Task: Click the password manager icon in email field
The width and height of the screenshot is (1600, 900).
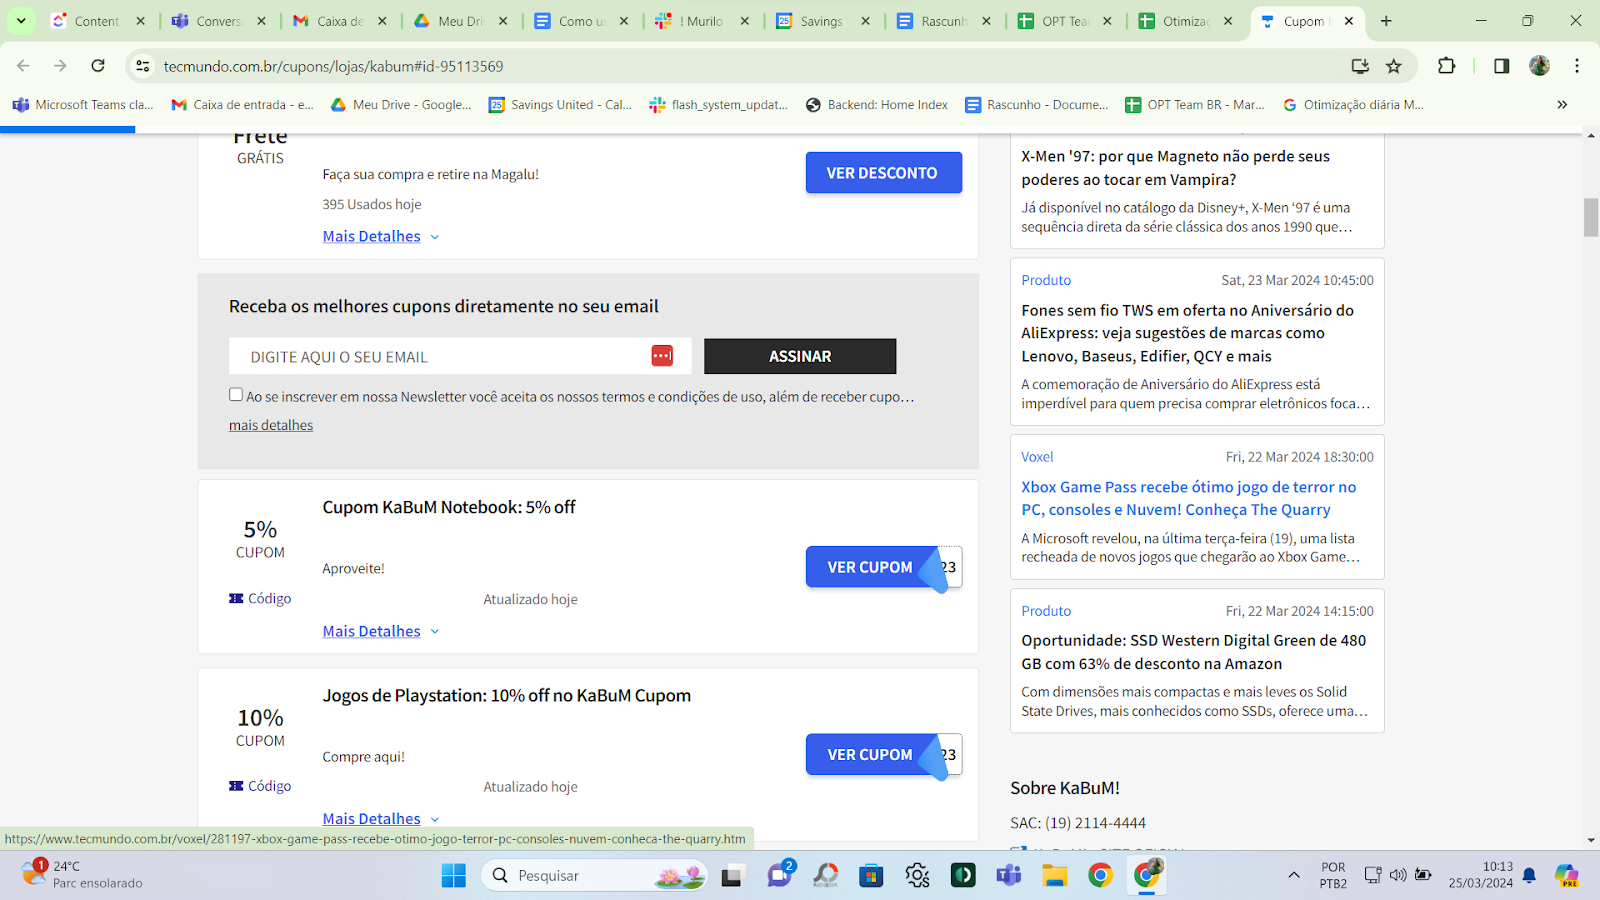Action: point(662,356)
